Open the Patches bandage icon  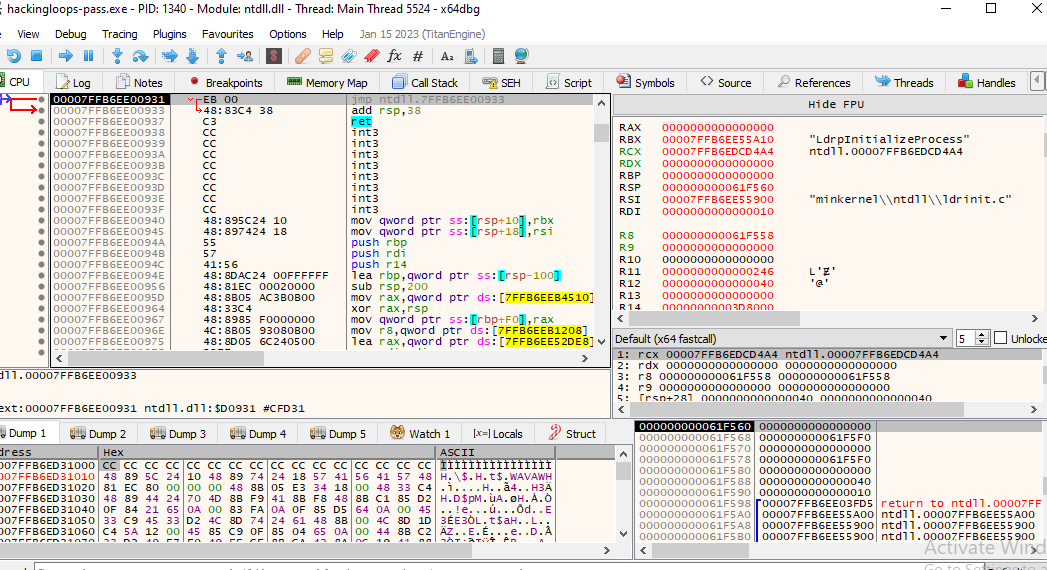click(302, 56)
